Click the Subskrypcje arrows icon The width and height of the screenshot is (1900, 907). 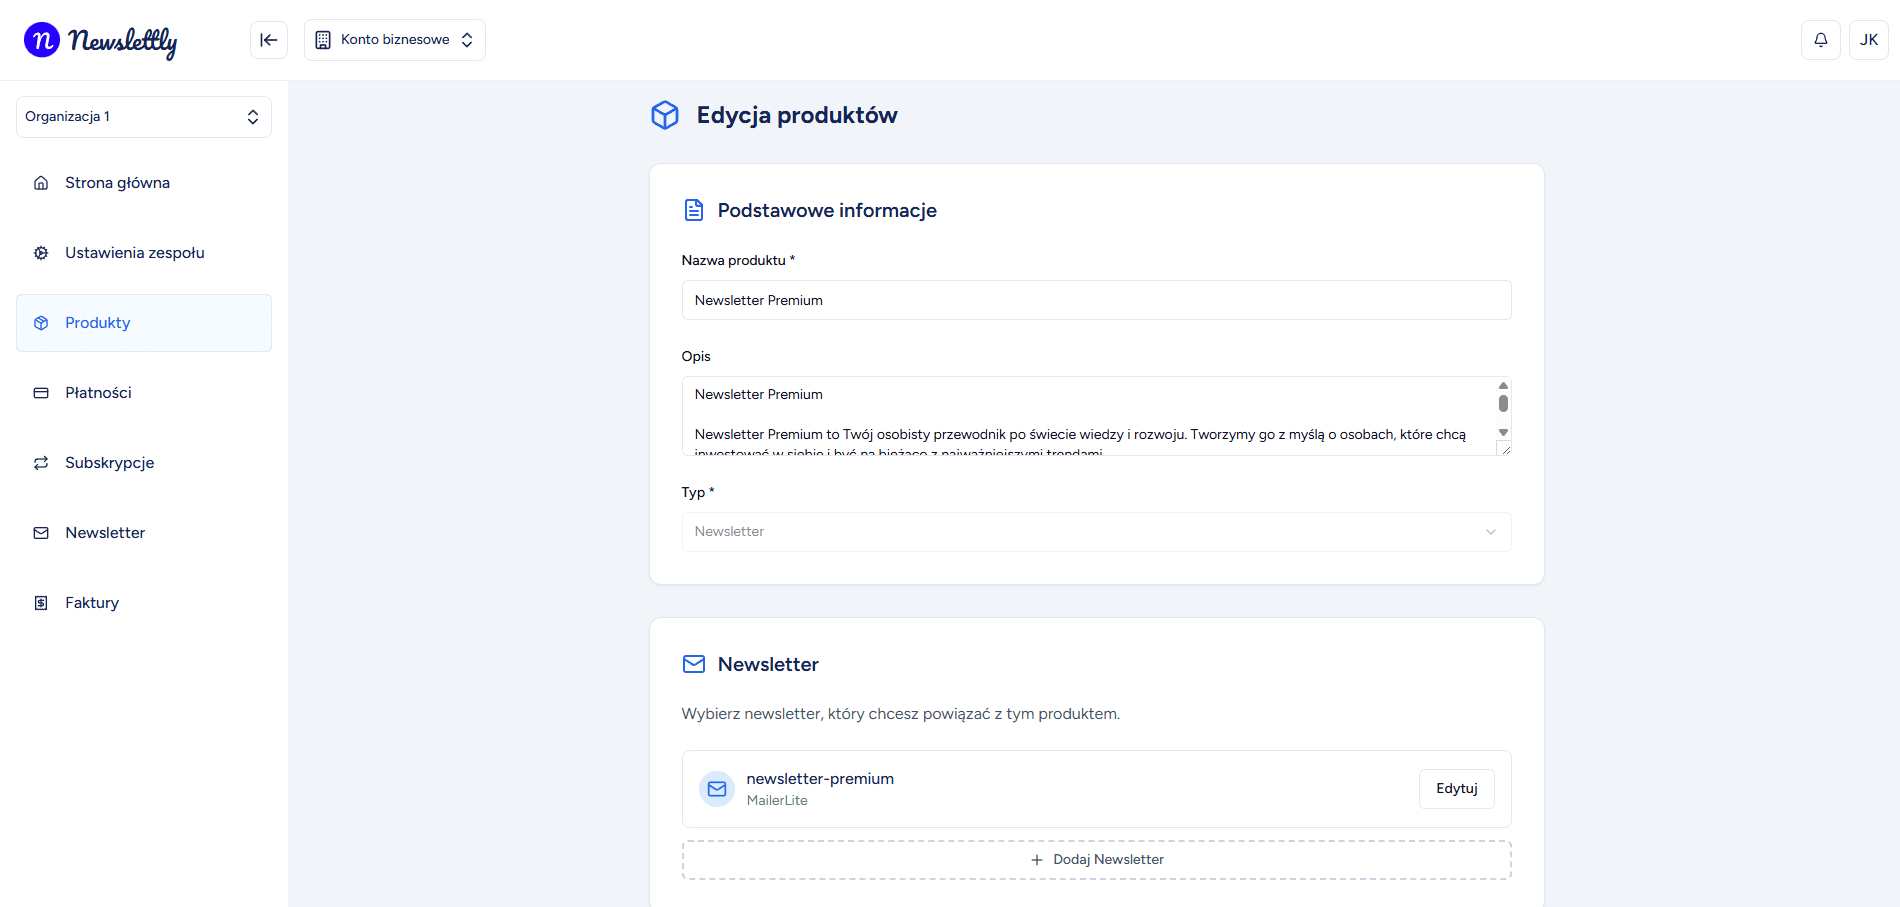point(41,463)
